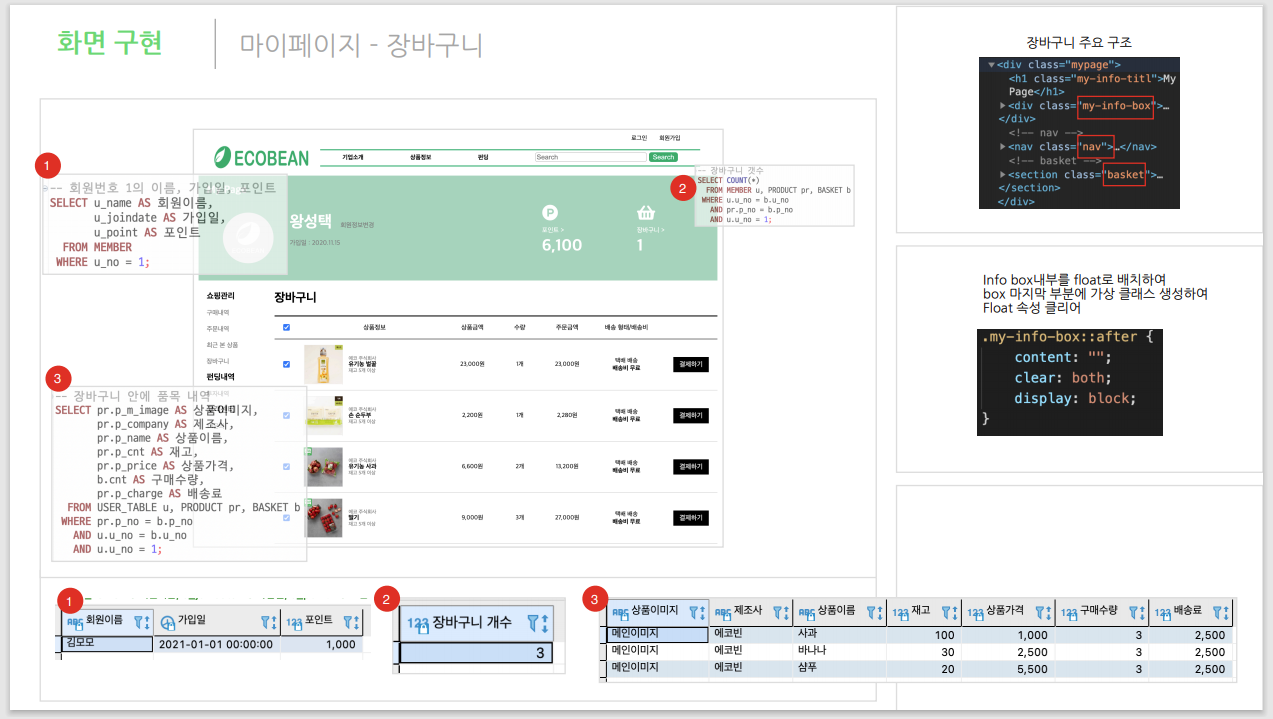Viewport: 1273px width, 719px height.
Task: Click inside the Search input field
Action: click(x=591, y=157)
